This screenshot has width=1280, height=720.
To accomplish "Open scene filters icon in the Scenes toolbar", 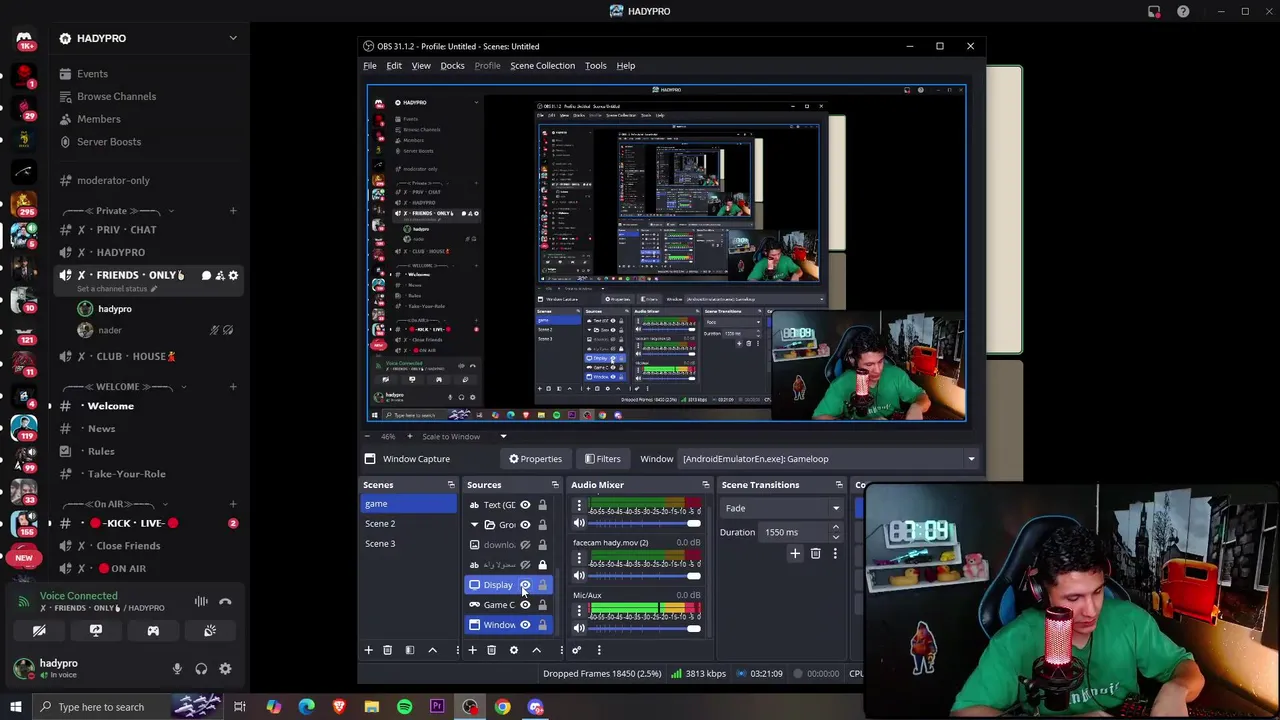I will [410, 650].
